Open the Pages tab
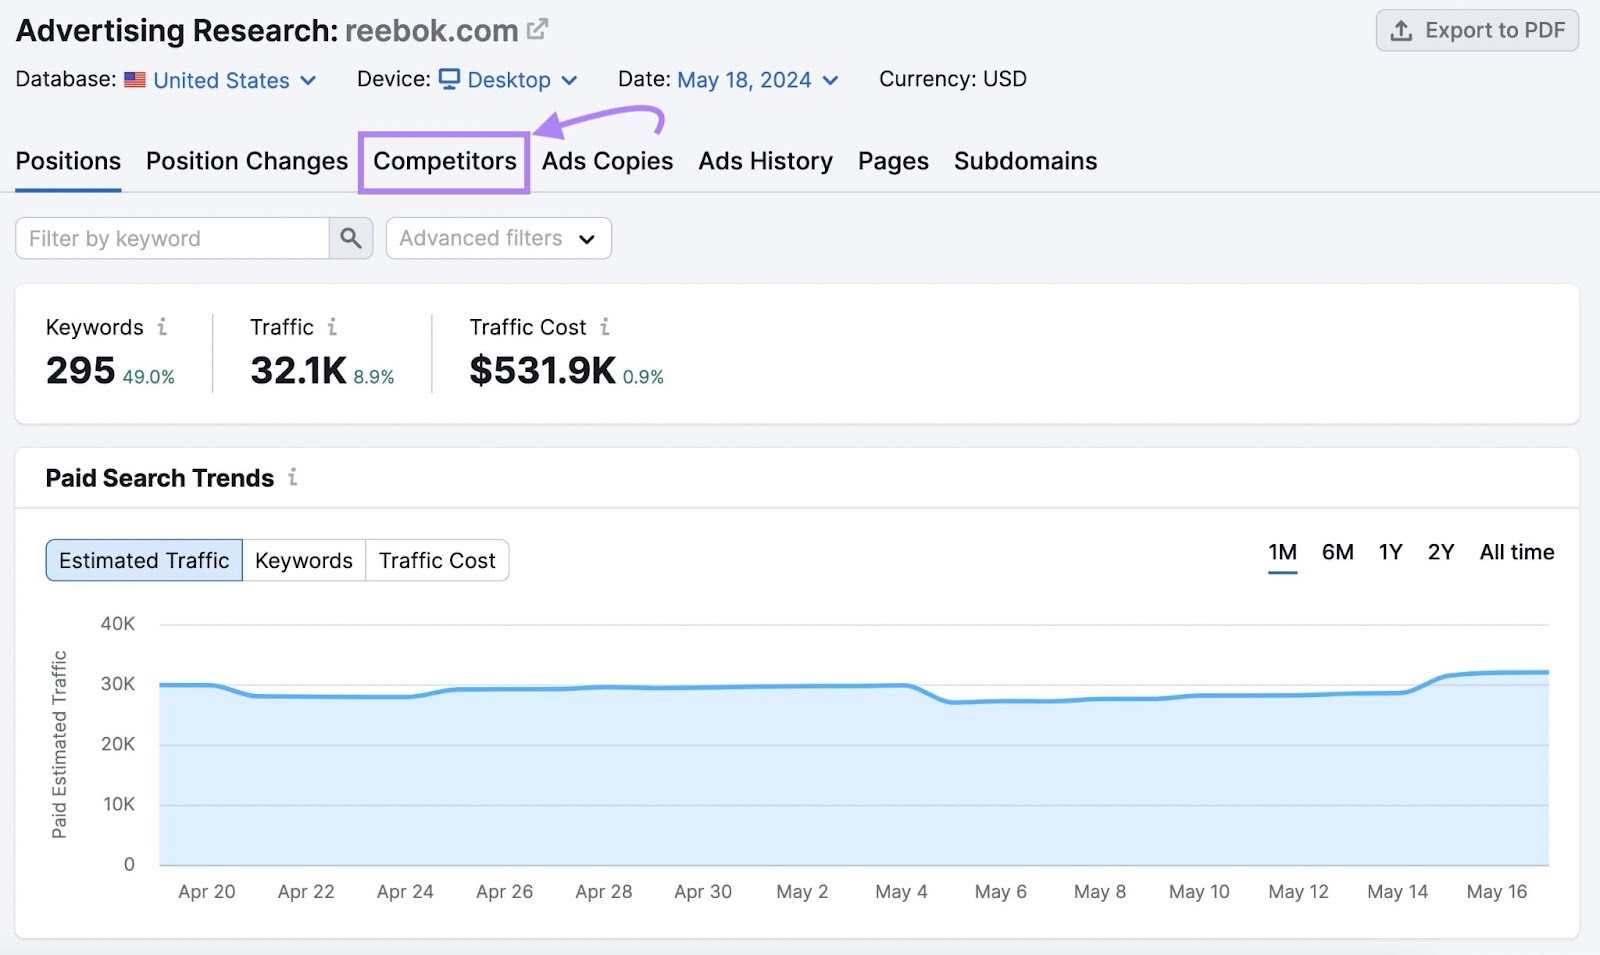This screenshot has width=1600, height=955. coord(893,161)
